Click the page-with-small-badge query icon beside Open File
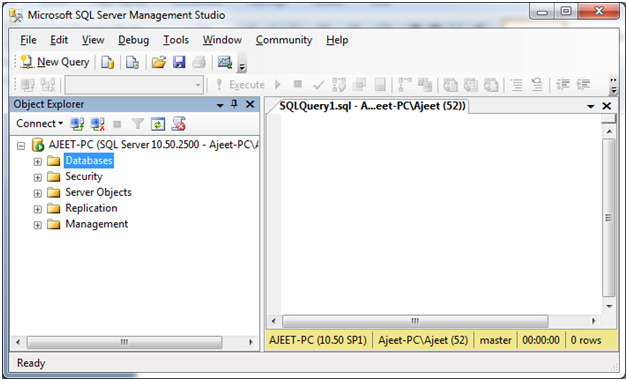 tap(132, 62)
